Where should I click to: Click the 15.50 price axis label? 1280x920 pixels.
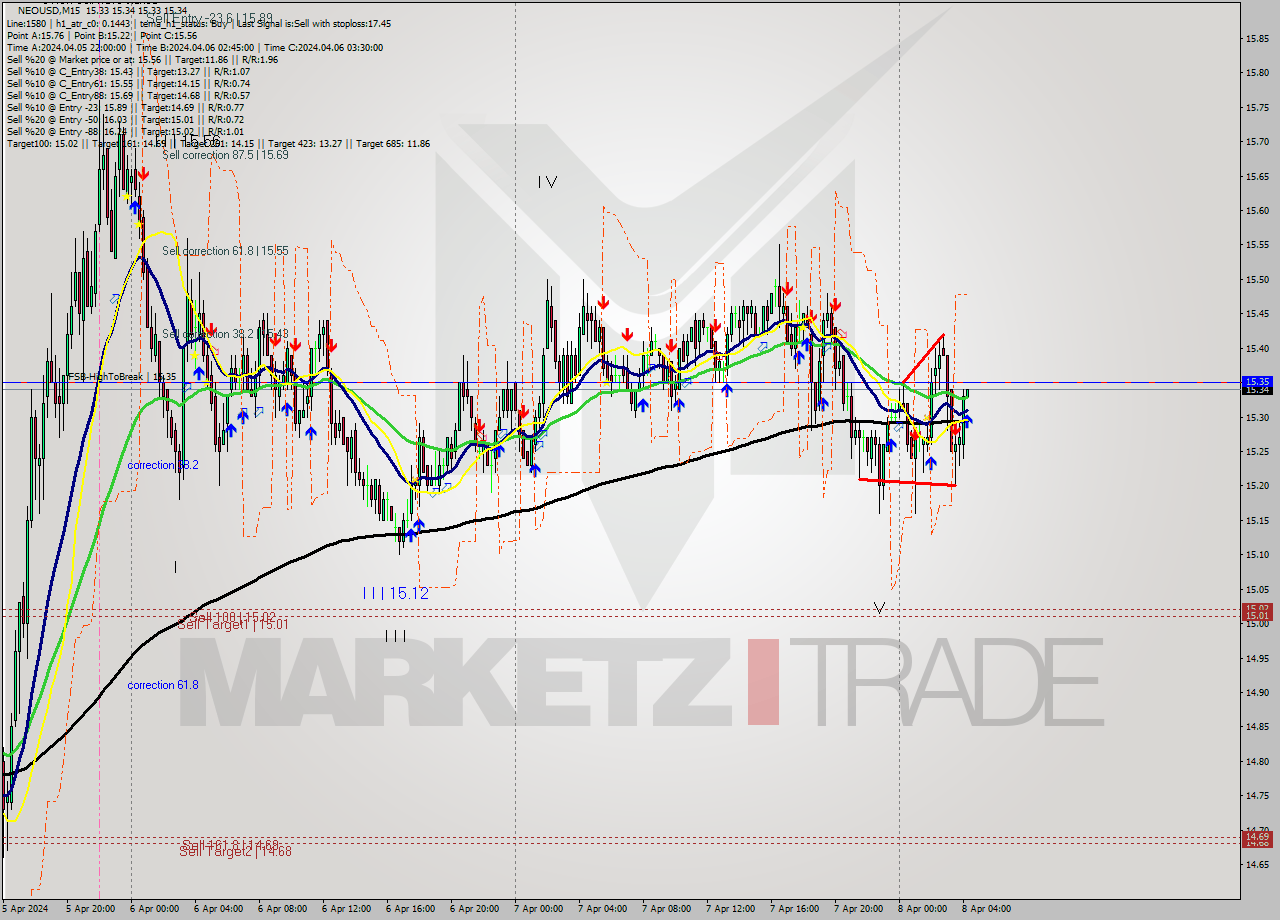tap(1257, 279)
